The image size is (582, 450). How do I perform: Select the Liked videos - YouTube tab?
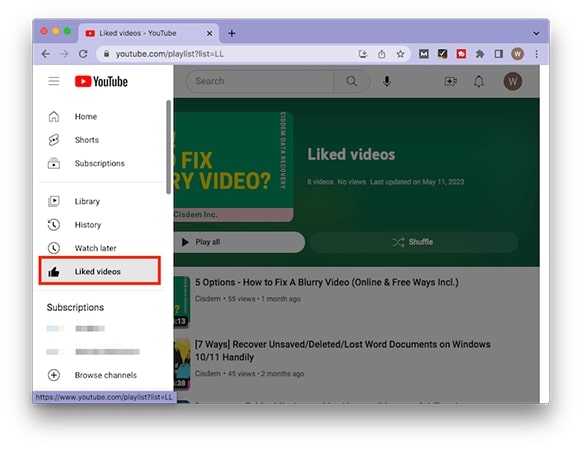(148, 33)
